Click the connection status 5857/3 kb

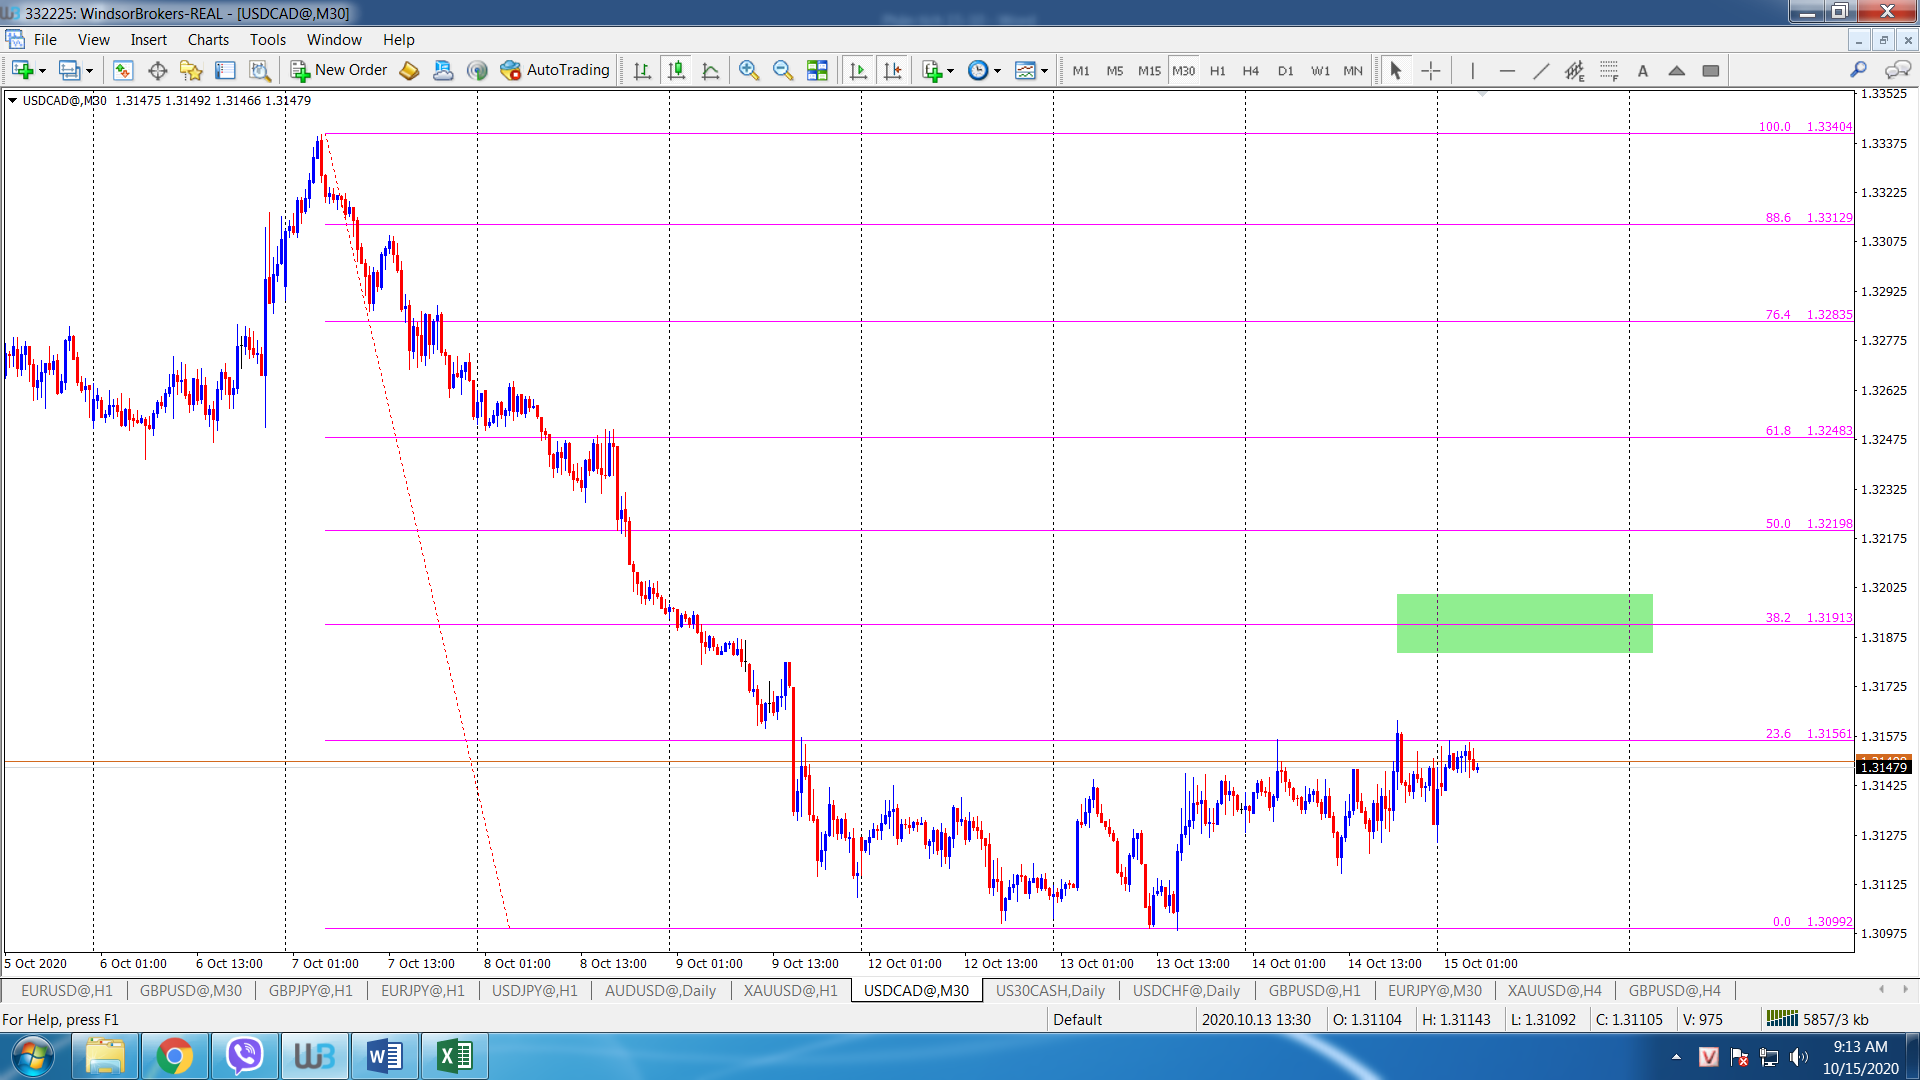point(1817,1019)
